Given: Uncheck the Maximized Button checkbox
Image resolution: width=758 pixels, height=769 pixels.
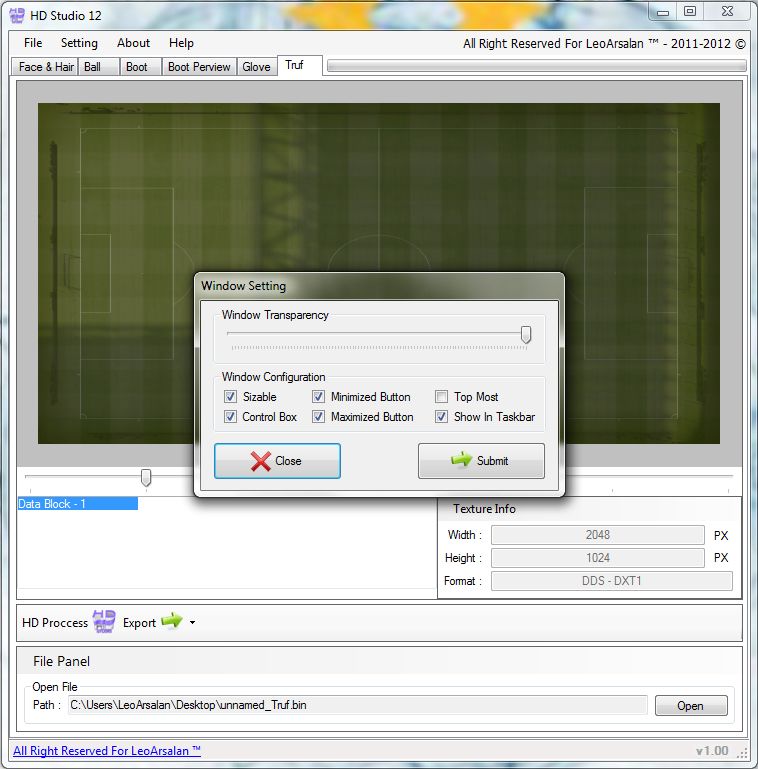Looking at the screenshot, I should [319, 417].
